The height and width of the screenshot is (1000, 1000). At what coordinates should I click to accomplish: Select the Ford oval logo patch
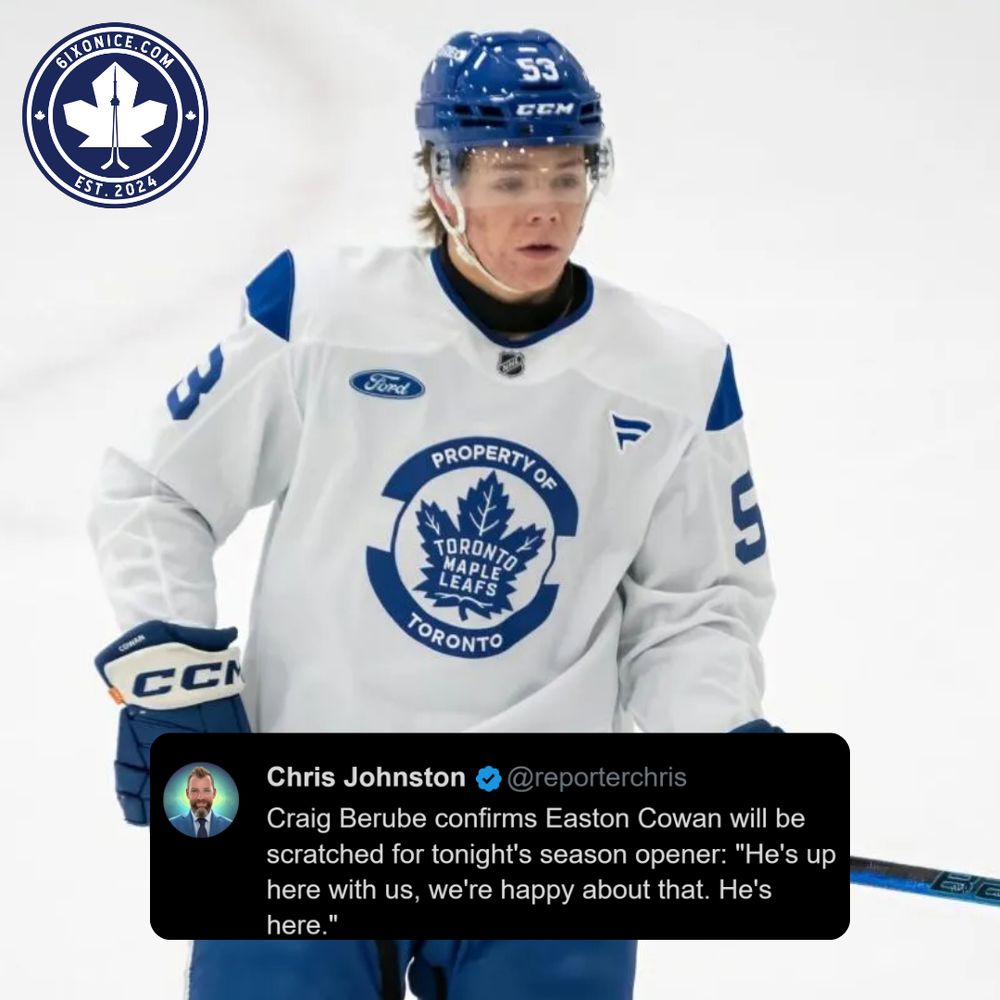tap(387, 385)
